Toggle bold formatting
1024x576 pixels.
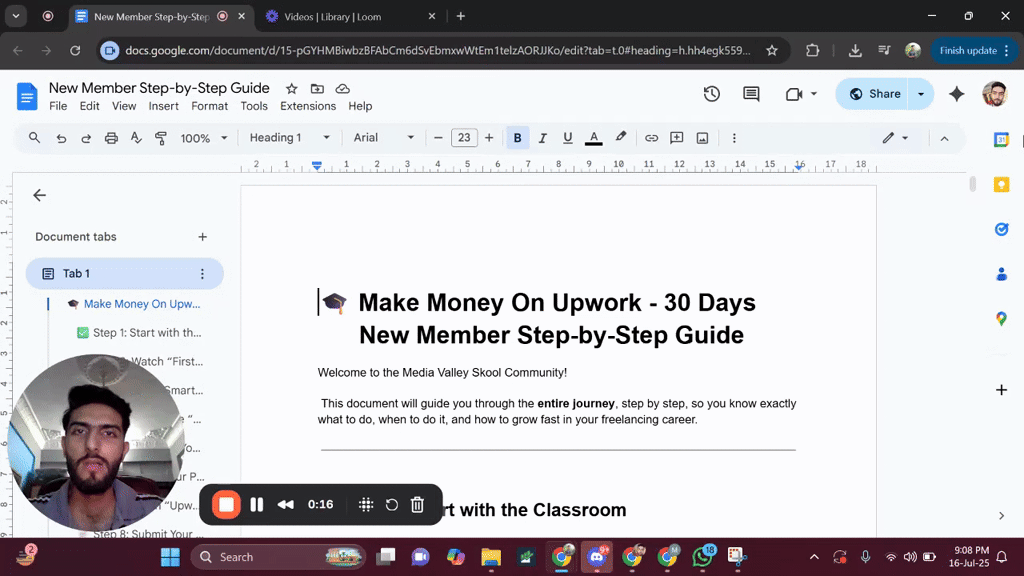(x=517, y=138)
